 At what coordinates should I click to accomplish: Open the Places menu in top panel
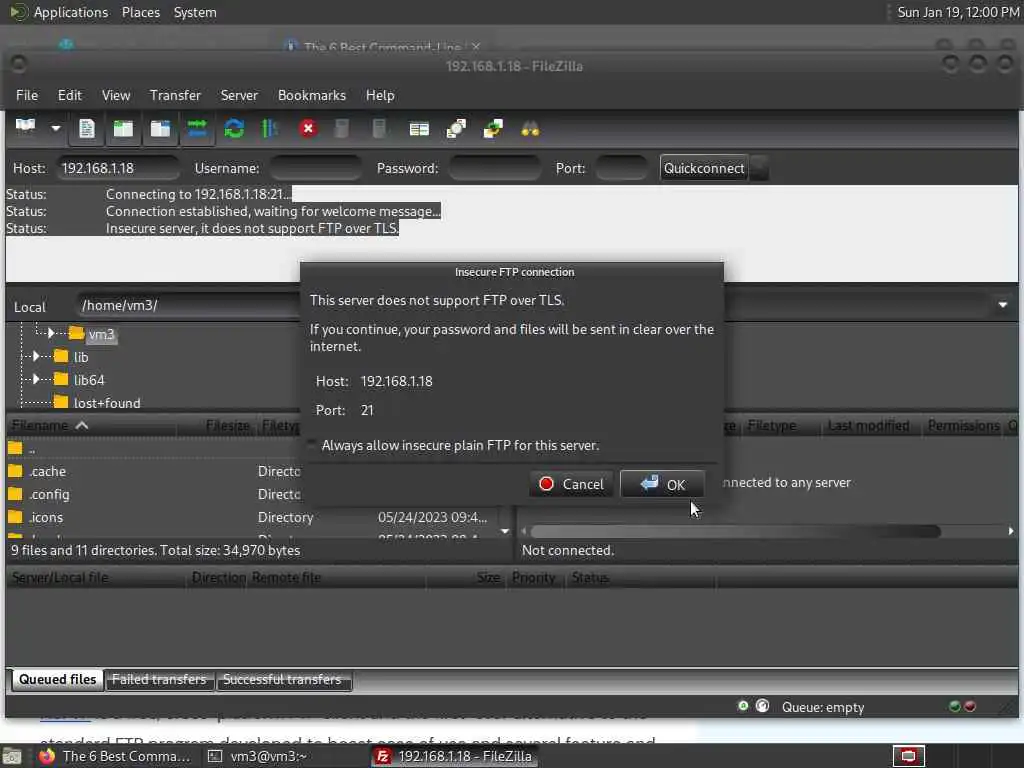[140, 12]
